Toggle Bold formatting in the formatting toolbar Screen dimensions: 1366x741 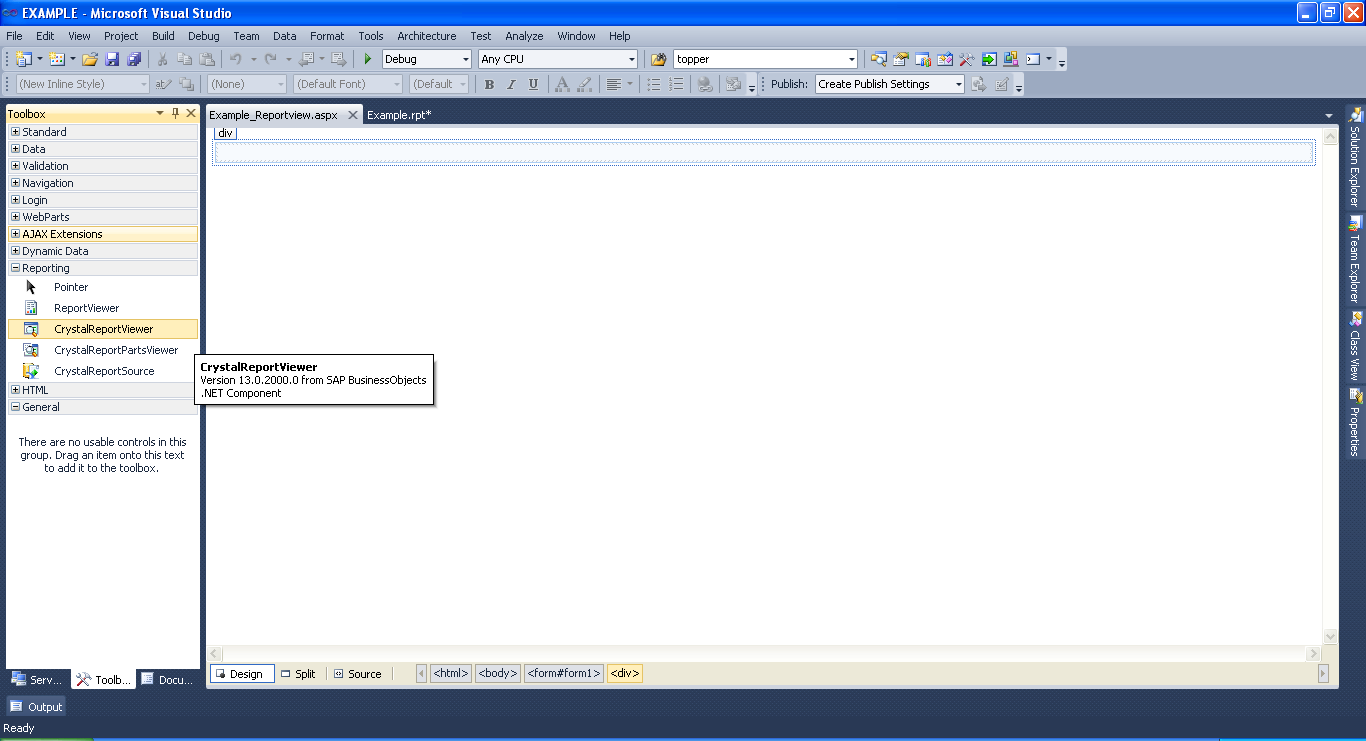coord(489,84)
